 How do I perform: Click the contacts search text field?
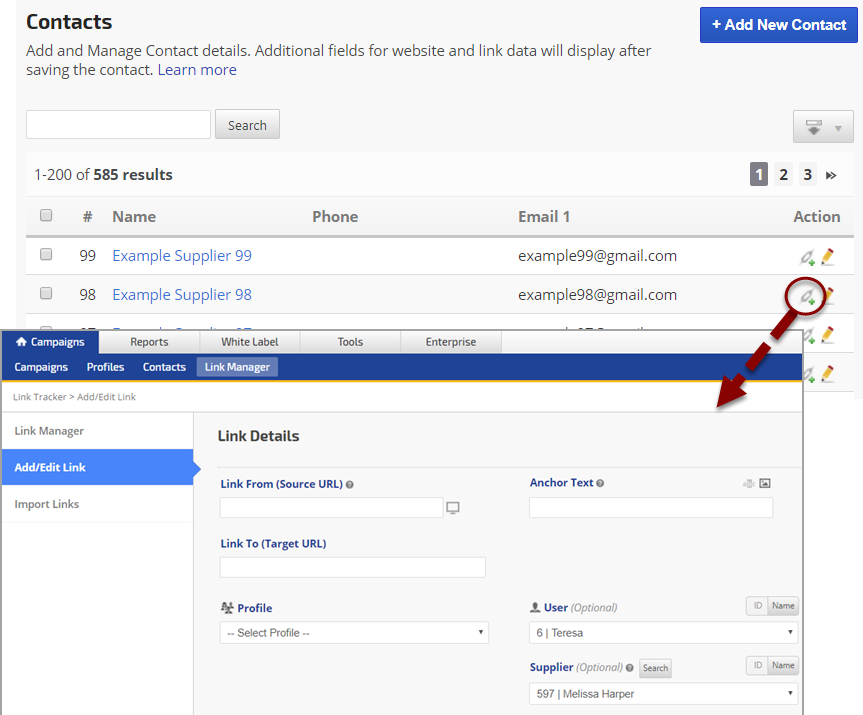(118, 125)
